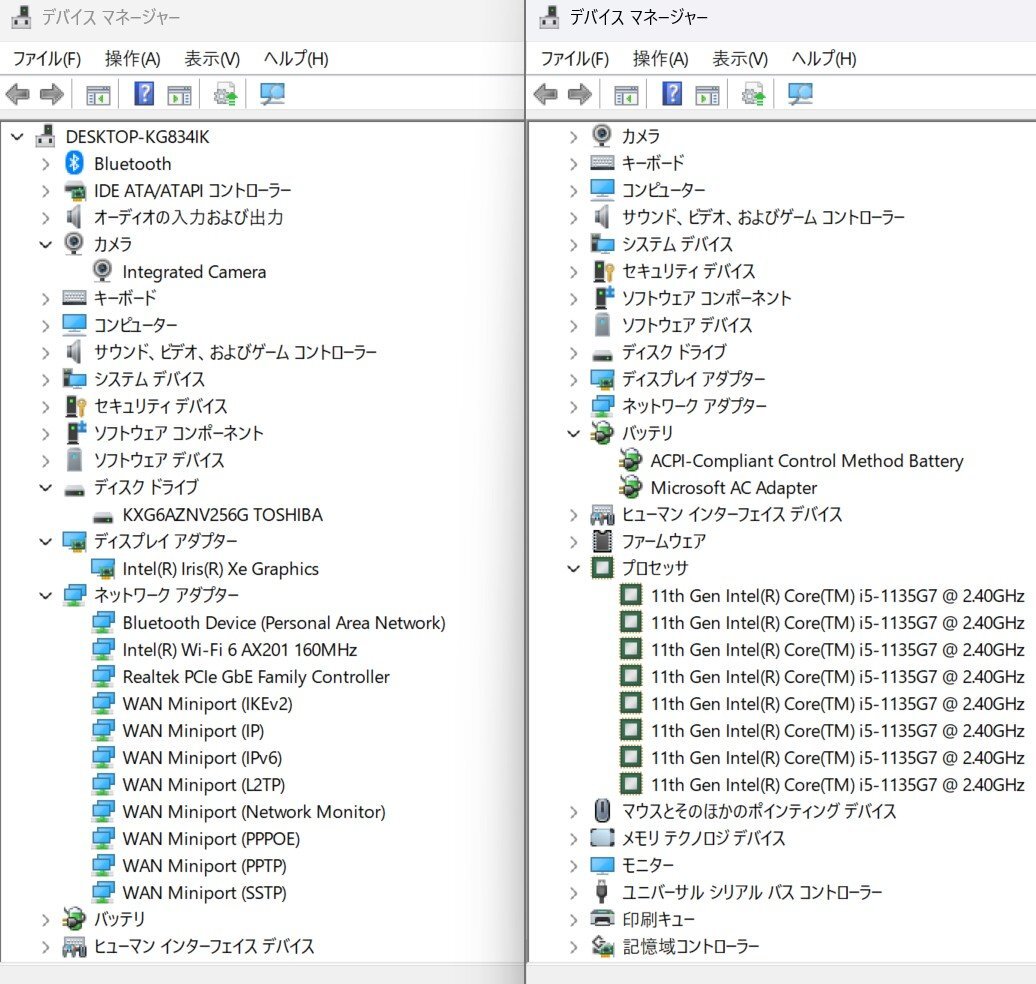Expand the 印刷キュー (print queues) node

coord(573,919)
